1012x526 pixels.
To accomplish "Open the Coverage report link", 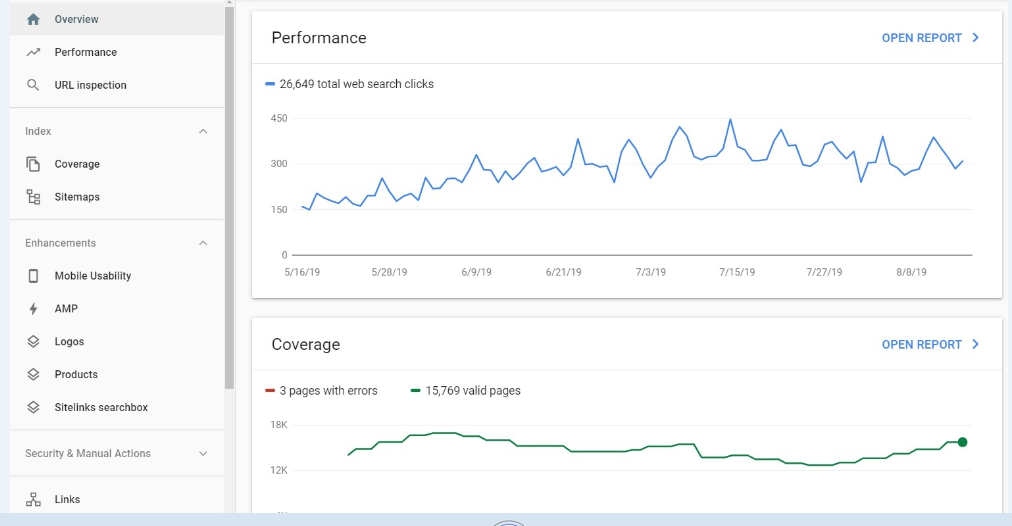I will [x=922, y=345].
